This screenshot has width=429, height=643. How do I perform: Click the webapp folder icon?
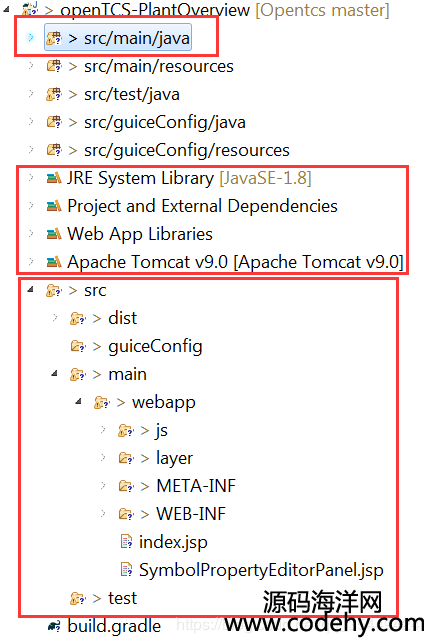(102, 402)
